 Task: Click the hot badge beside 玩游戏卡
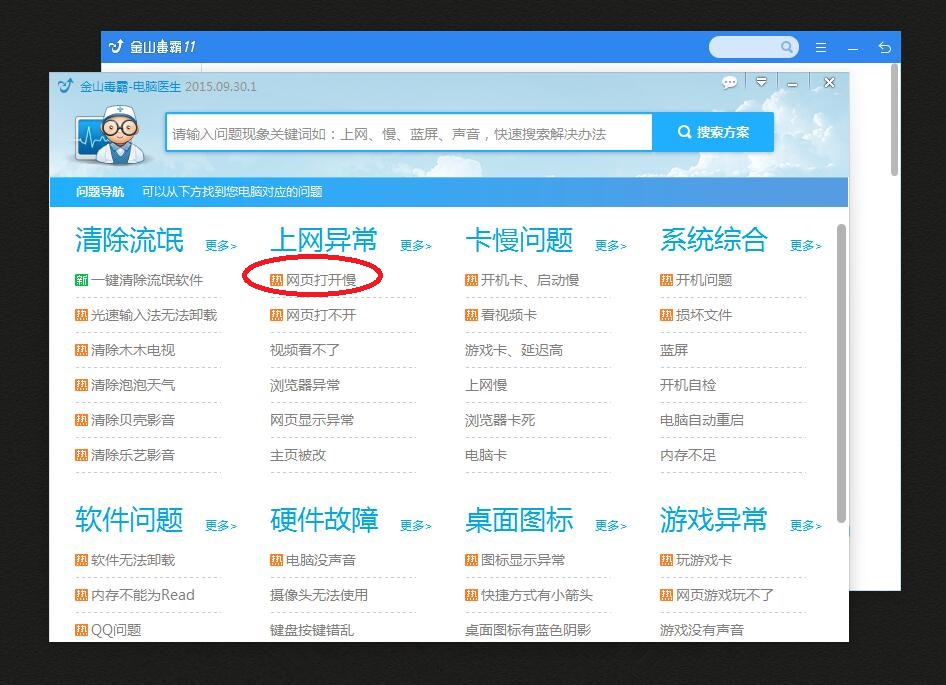point(666,560)
